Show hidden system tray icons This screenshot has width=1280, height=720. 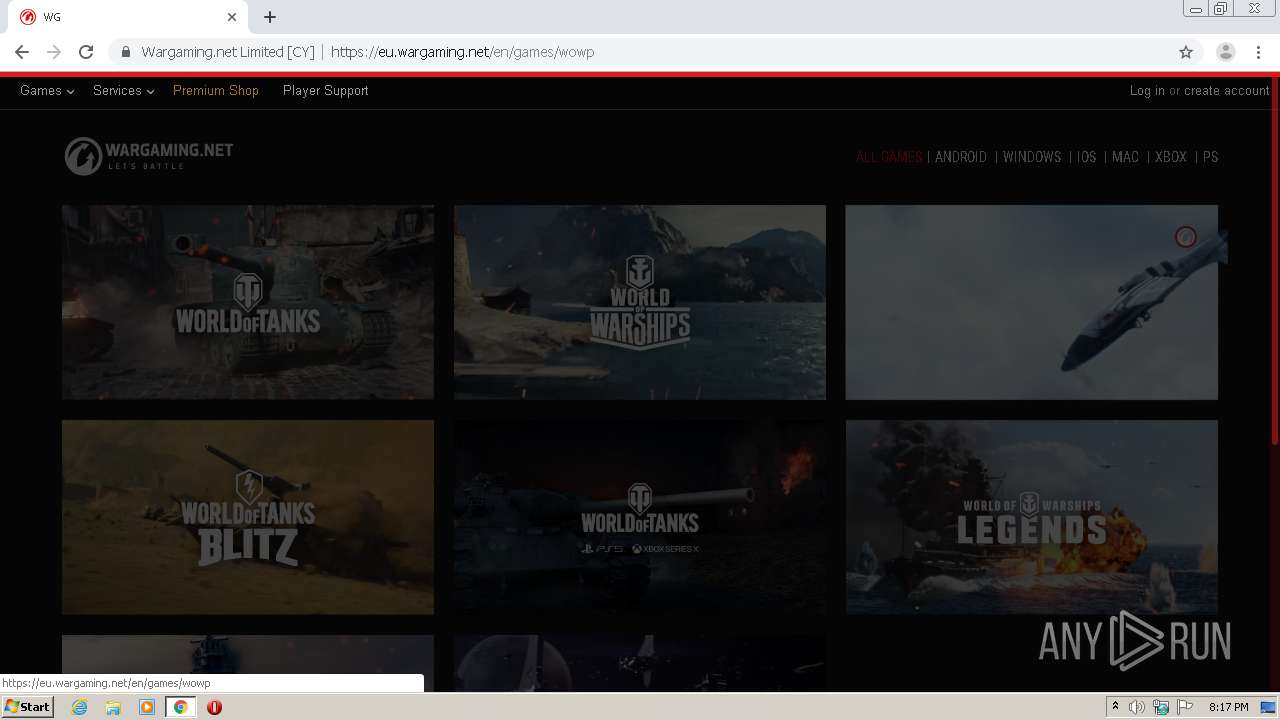[1115, 707]
